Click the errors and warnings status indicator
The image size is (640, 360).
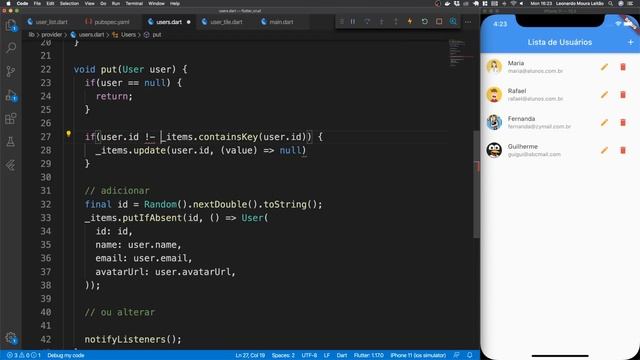(x=24, y=355)
